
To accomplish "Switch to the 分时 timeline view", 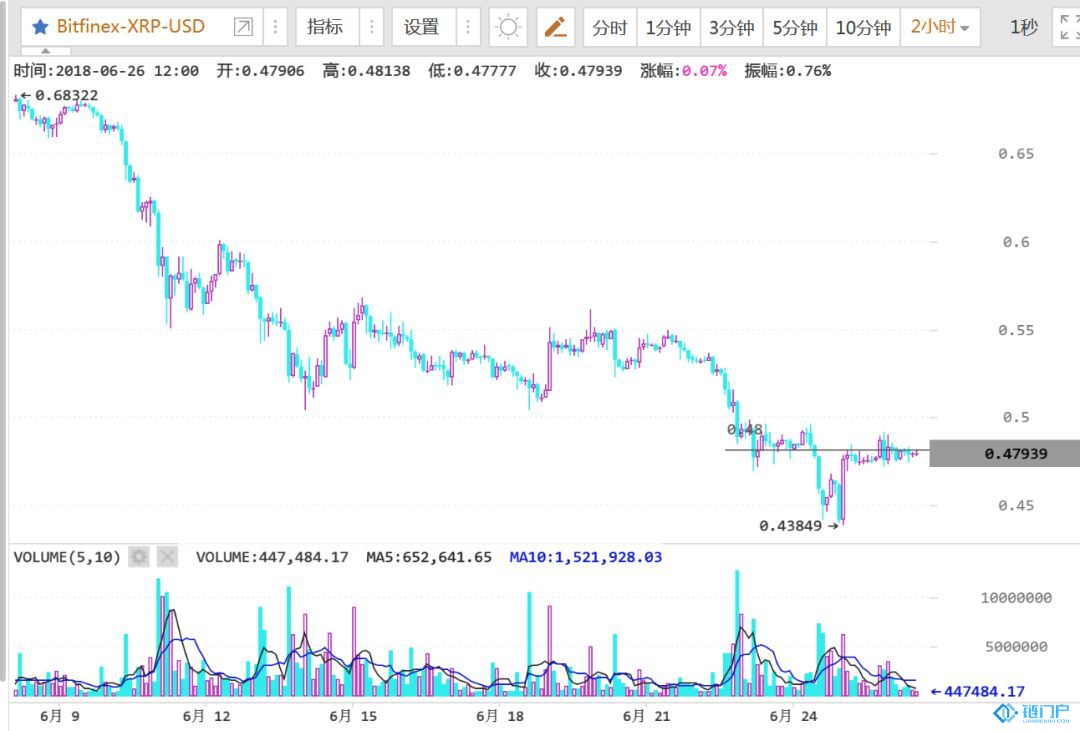I will [610, 28].
